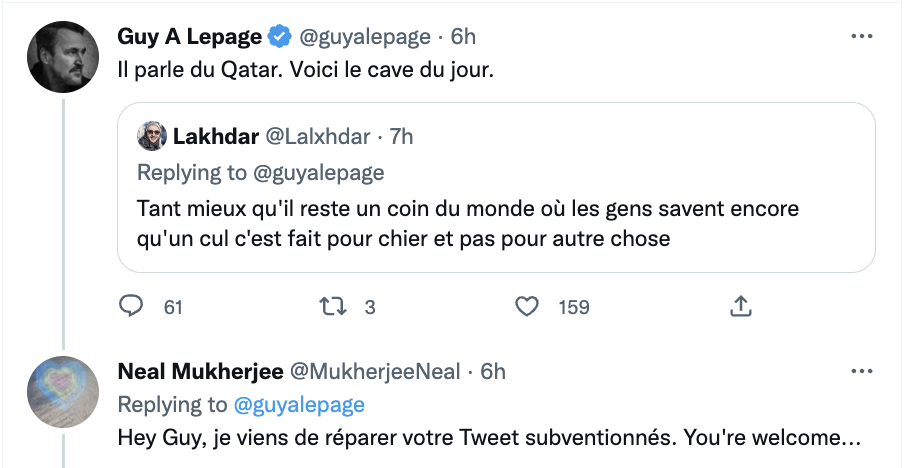
Task: Share Guy A Lepage's tweet
Action: click(x=740, y=306)
